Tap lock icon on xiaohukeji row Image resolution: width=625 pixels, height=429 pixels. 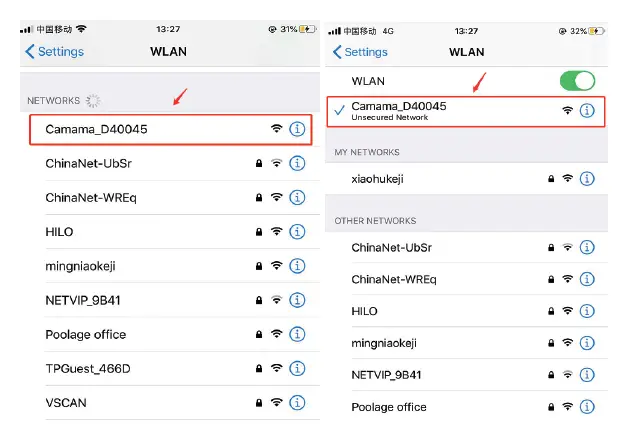pos(551,179)
